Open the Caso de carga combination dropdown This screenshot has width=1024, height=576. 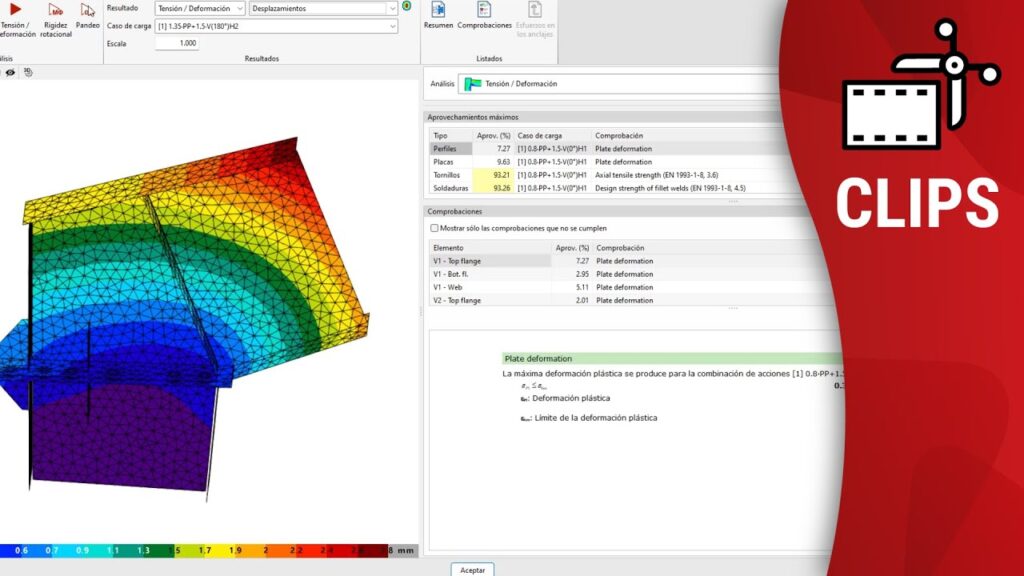coord(277,26)
